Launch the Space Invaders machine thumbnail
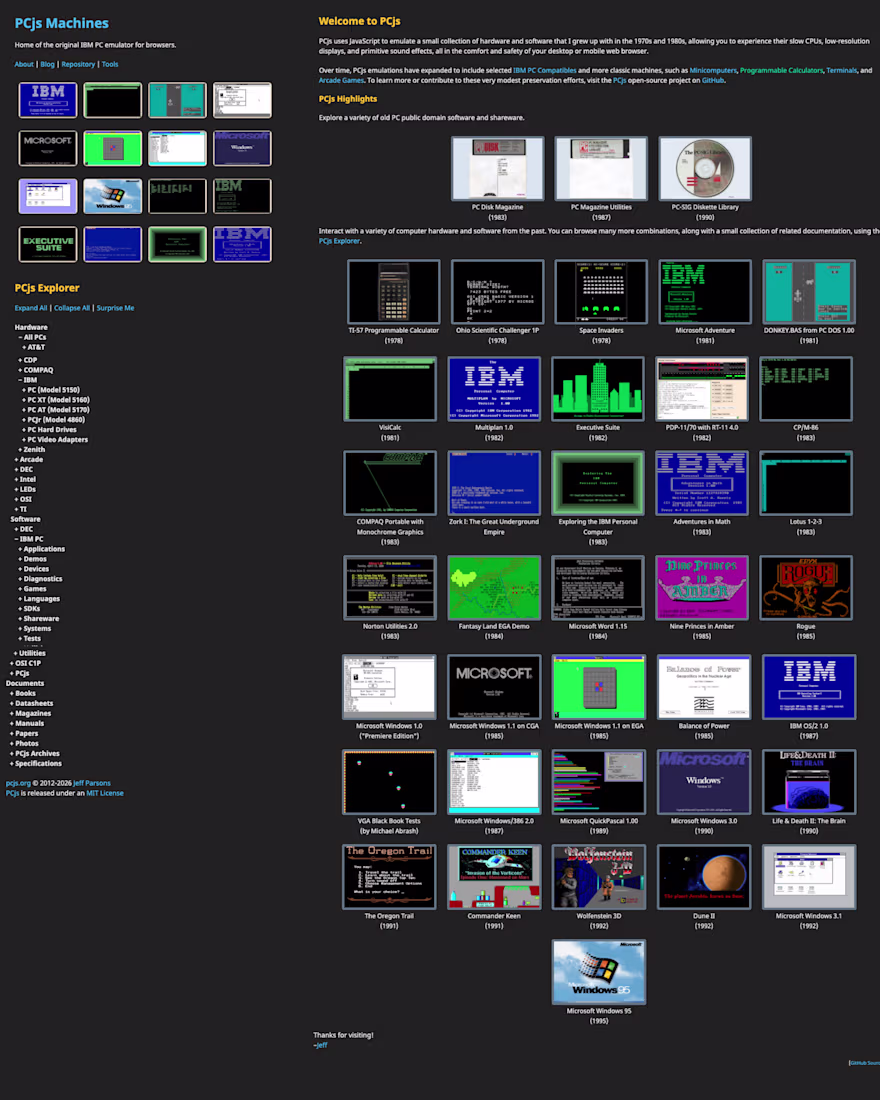Viewport: 880px width, 1100px height. point(601,292)
